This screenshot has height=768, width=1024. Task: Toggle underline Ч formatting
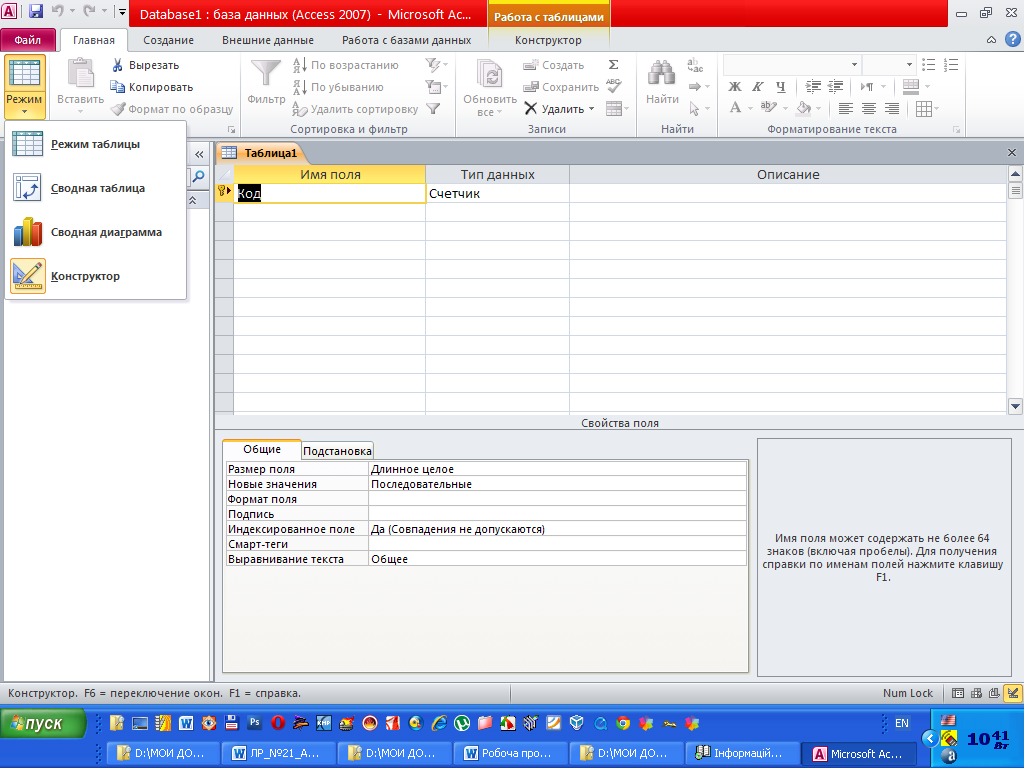pyautogui.click(x=780, y=87)
